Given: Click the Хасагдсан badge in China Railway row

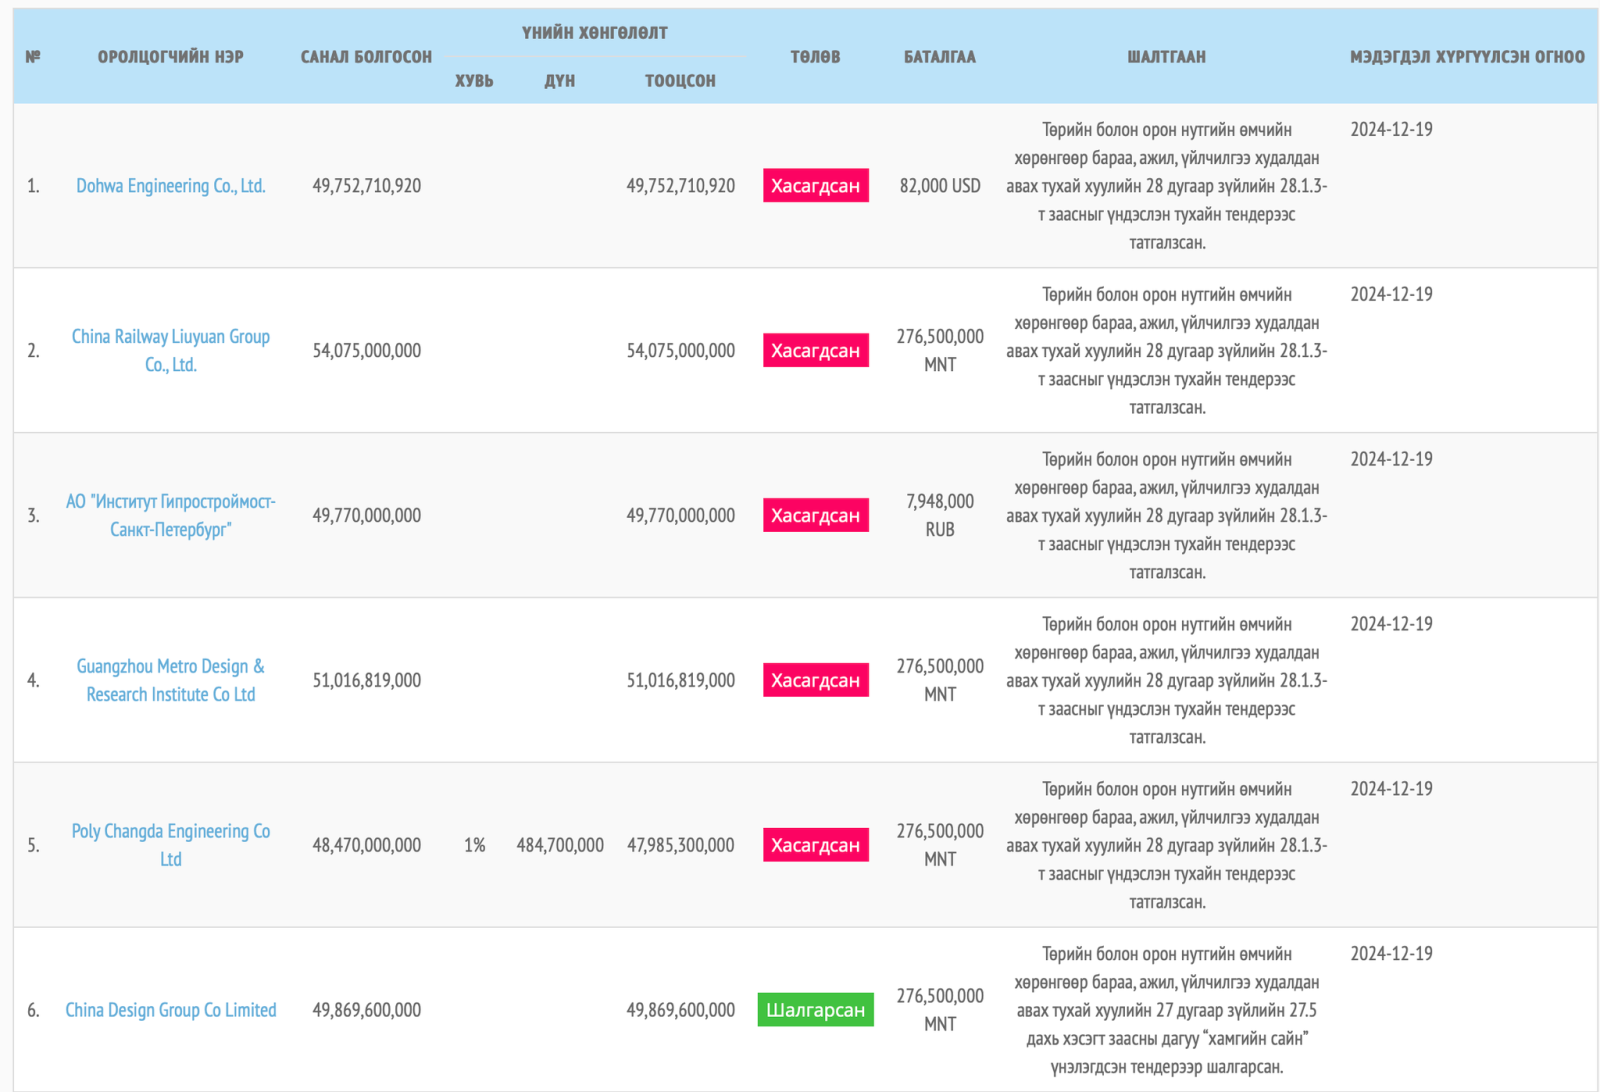Looking at the screenshot, I should [816, 351].
